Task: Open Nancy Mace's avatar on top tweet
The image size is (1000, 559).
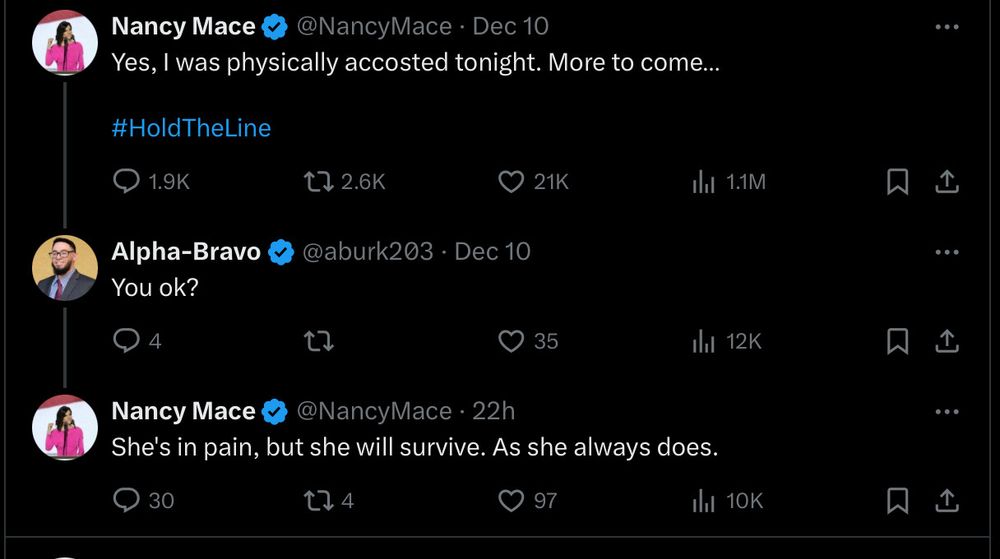Action: tap(65, 43)
